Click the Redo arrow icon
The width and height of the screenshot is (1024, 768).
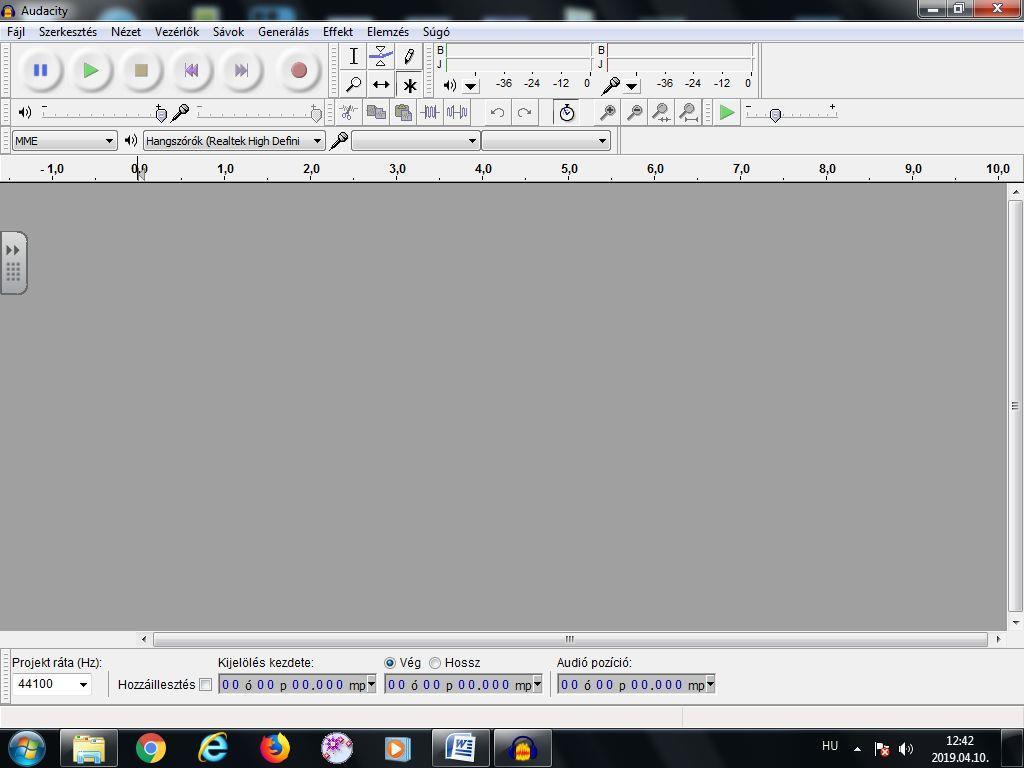[x=524, y=112]
